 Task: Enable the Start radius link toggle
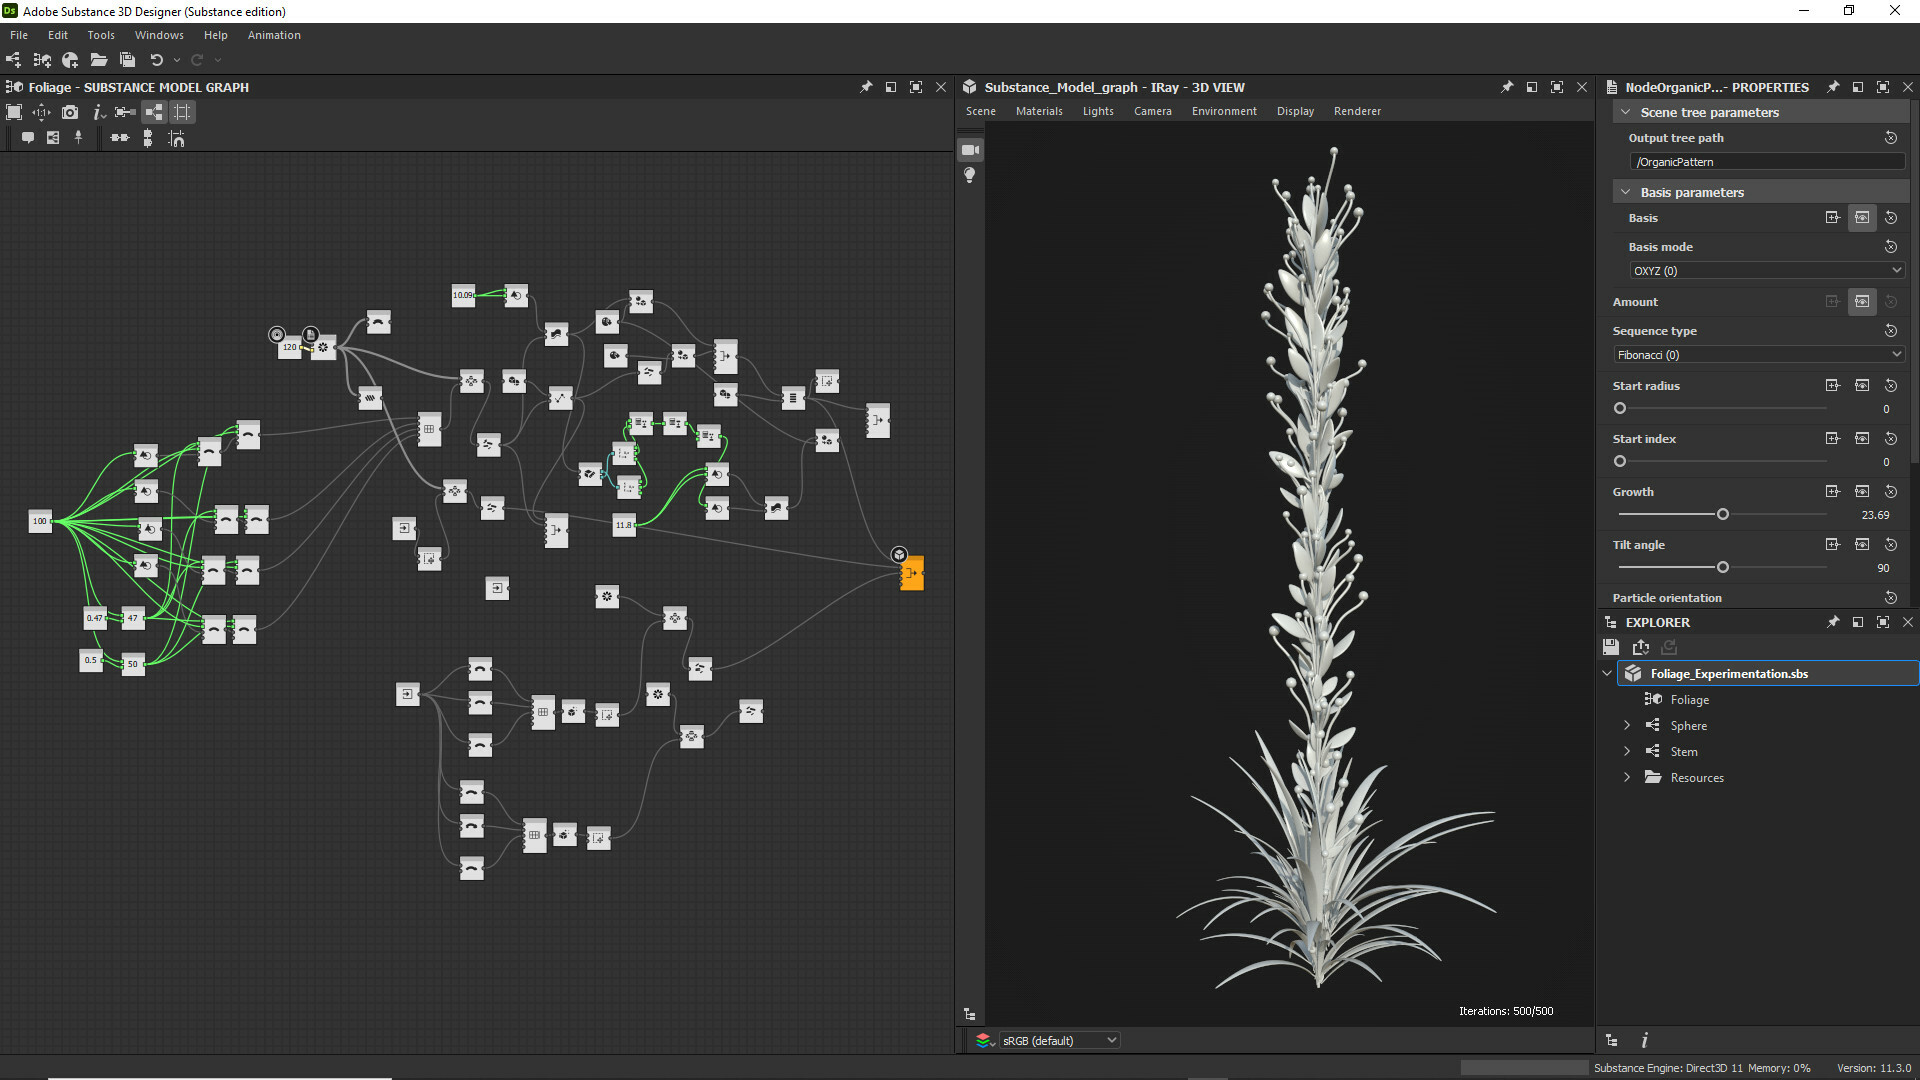coord(1863,384)
